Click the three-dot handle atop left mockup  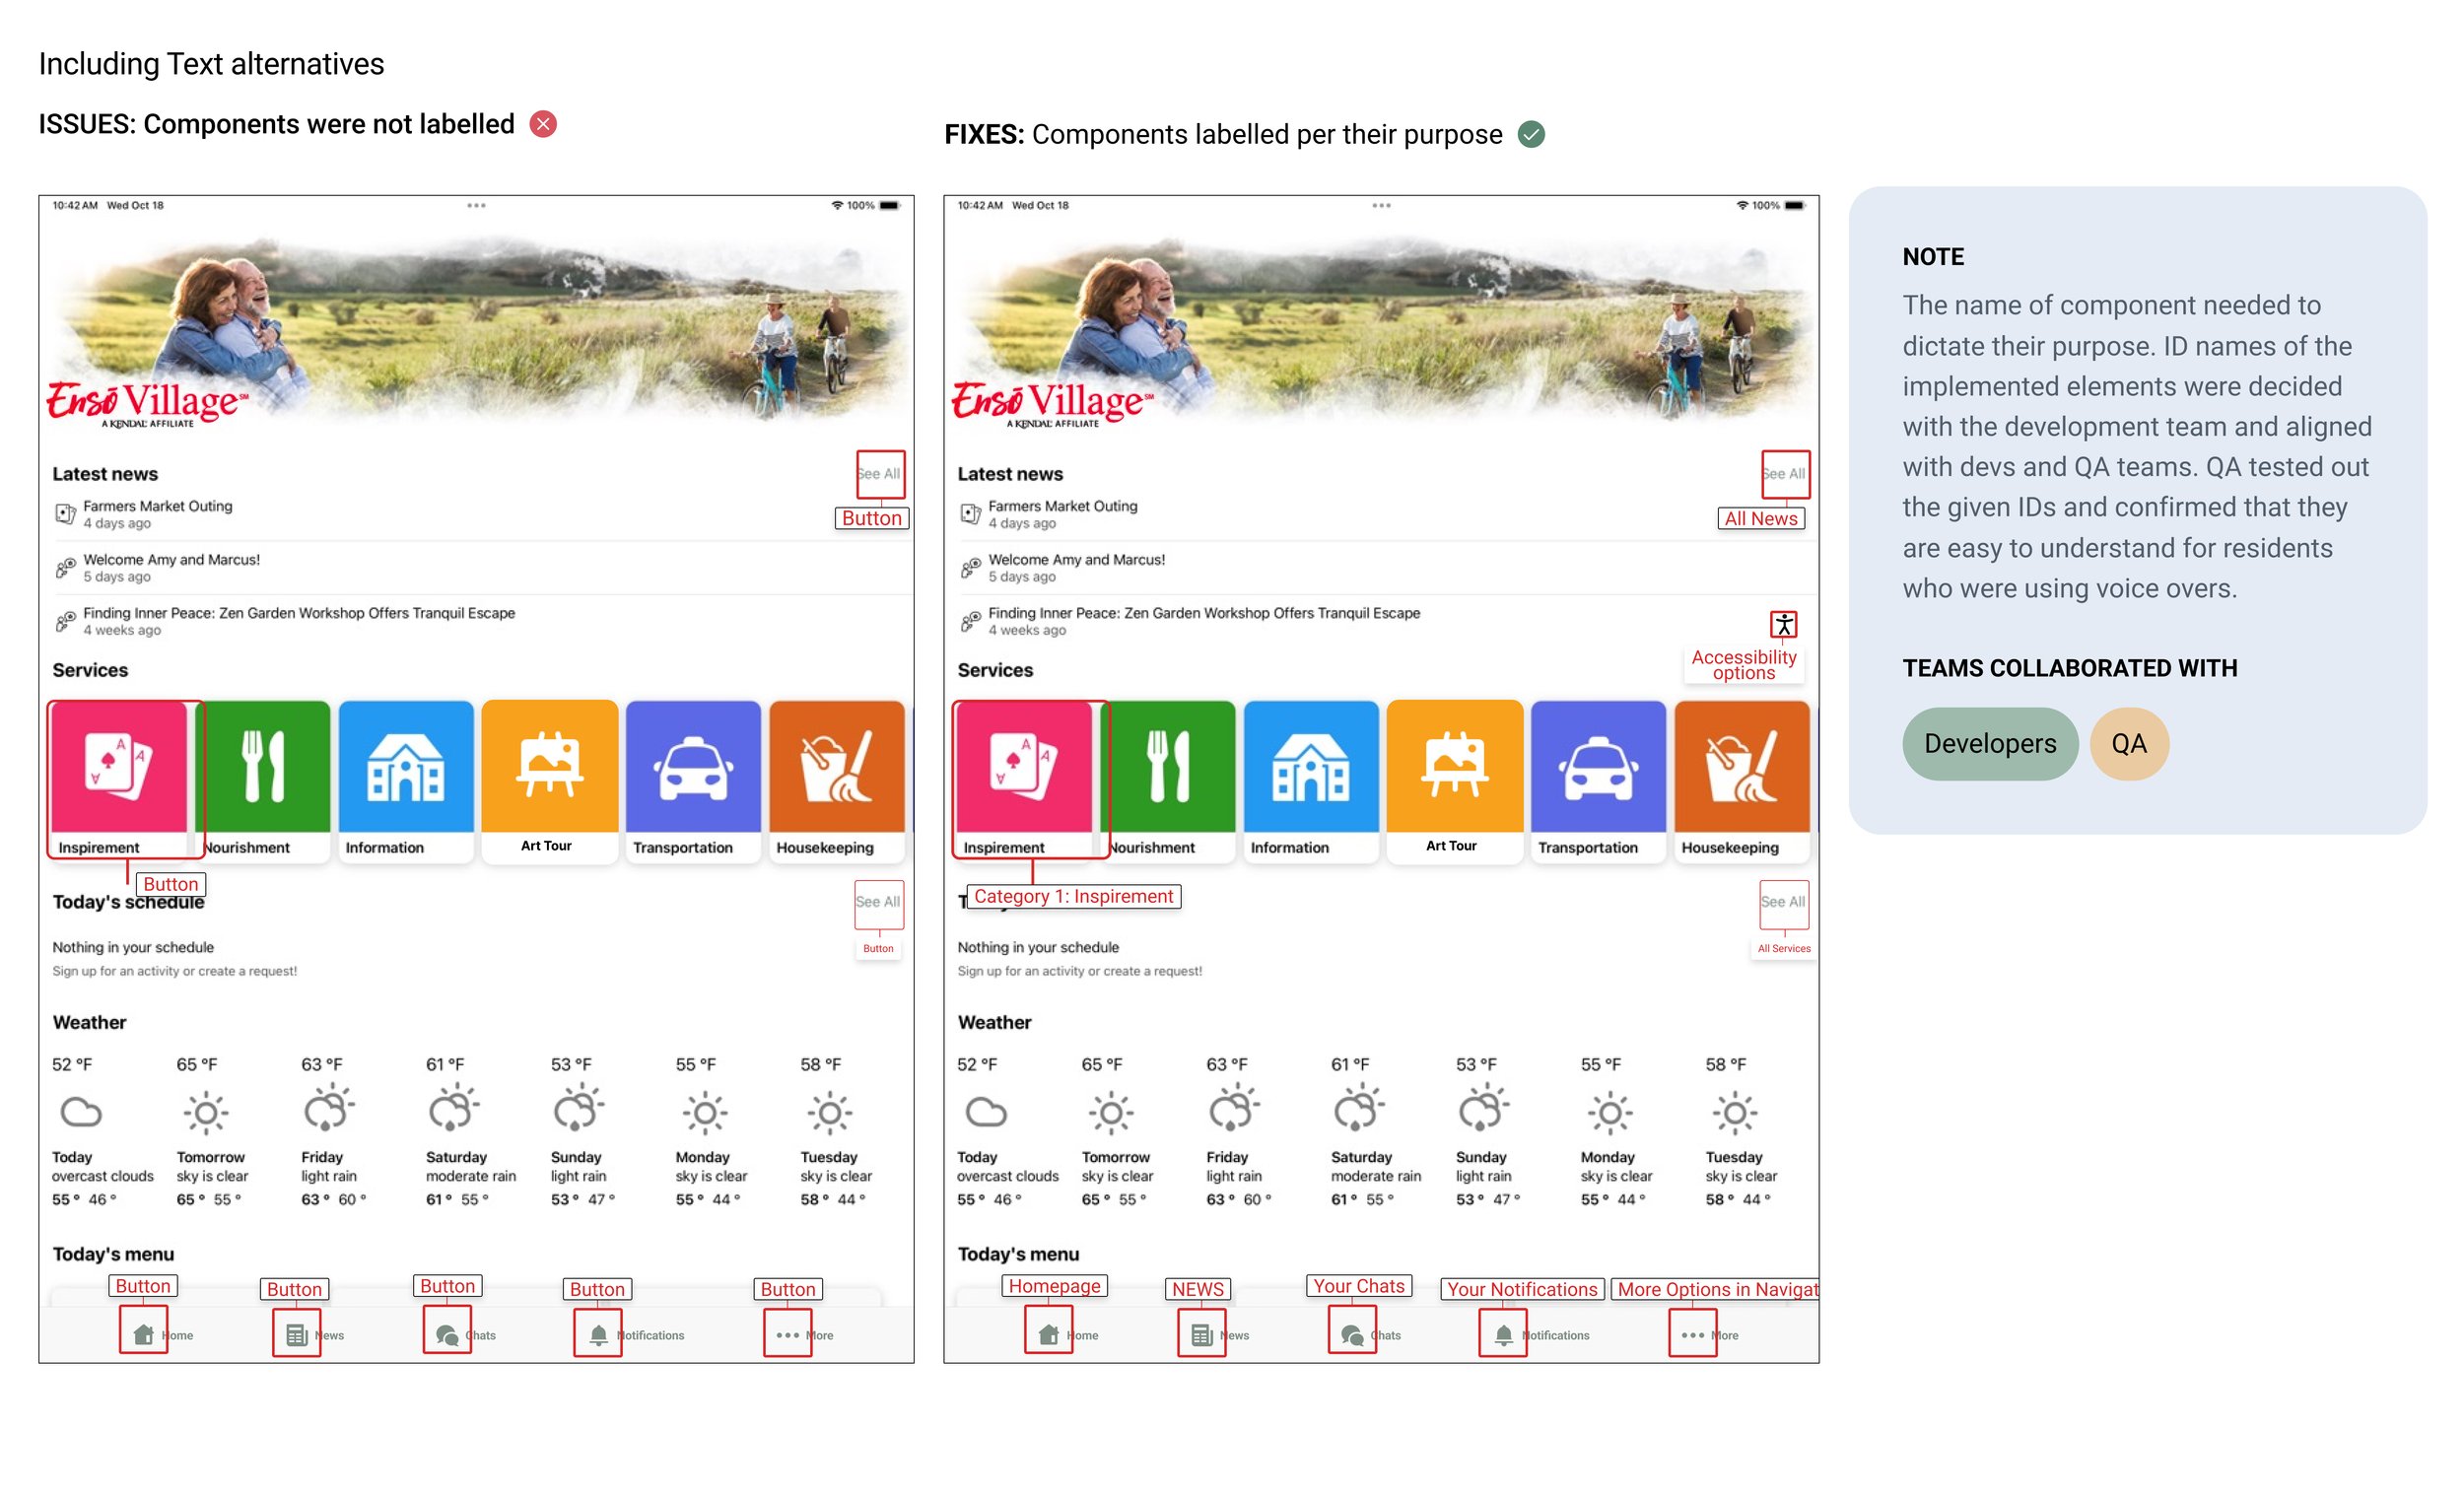pyautogui.click(x=476, y=205)
